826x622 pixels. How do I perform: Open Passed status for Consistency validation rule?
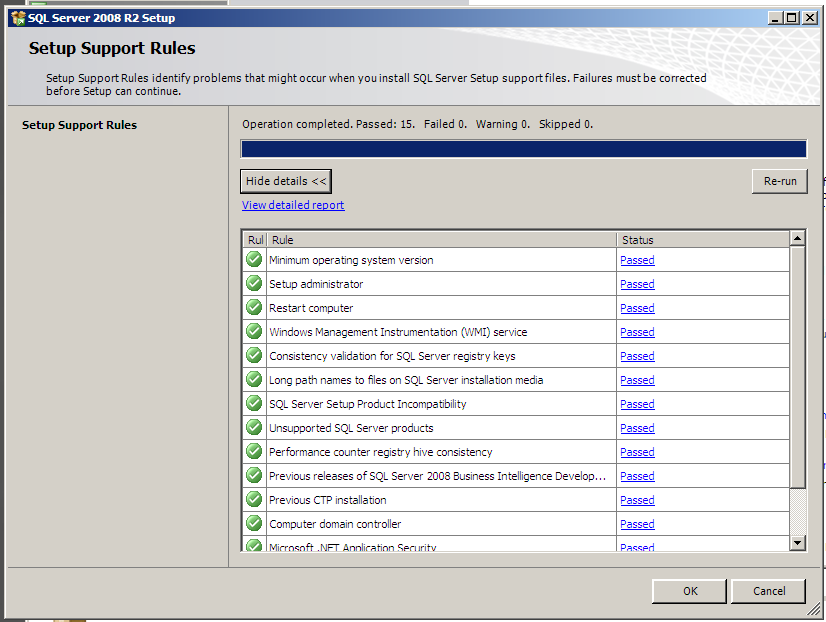[x=637, y=356]
